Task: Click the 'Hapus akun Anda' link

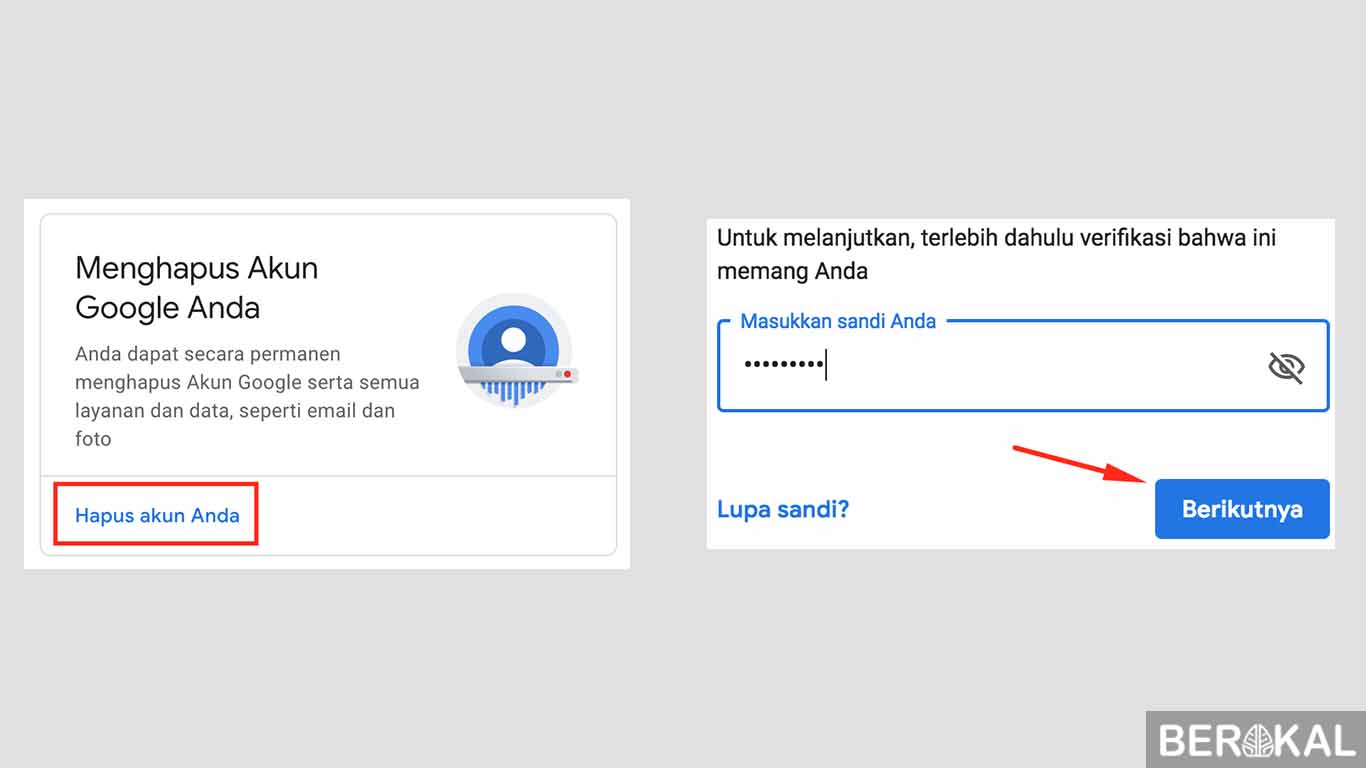Action: click(157, 516)
